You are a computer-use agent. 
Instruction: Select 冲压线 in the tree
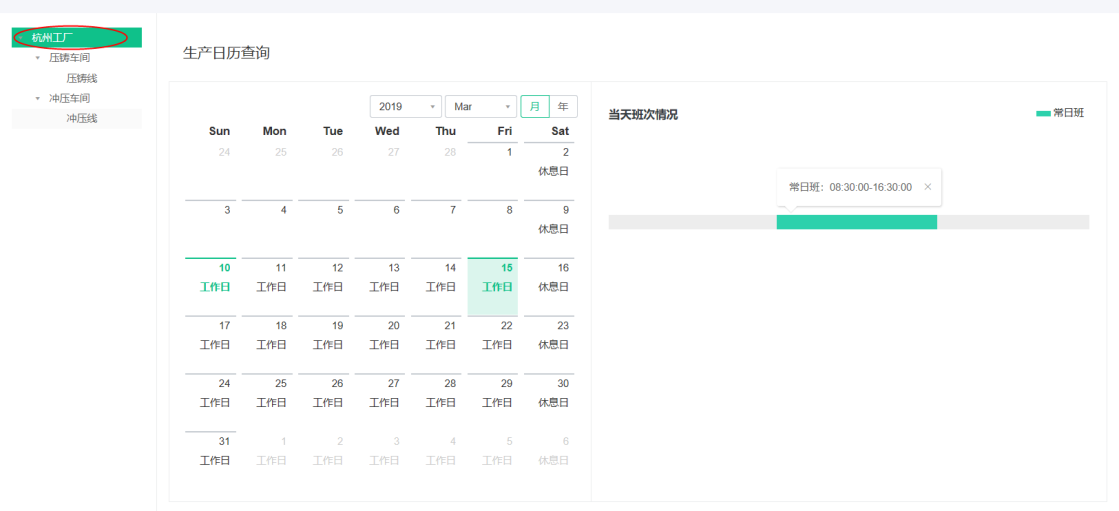82,118
